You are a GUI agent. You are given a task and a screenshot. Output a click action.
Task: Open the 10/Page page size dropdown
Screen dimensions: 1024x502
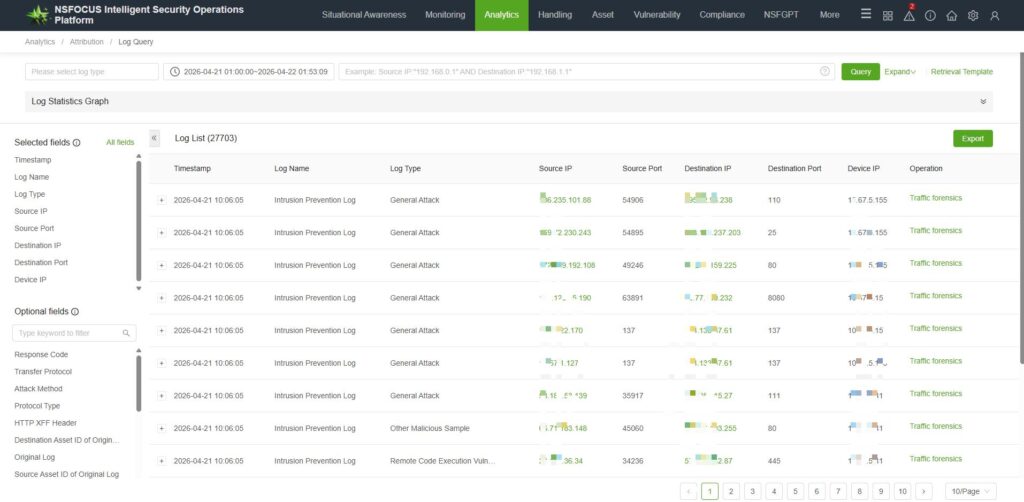tap(971, 491)
